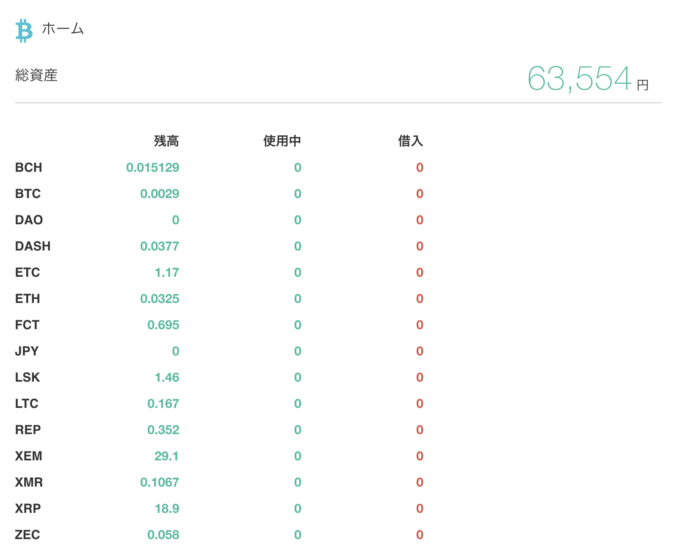The width and height of the screenshot is (680, 556).
Task: Select the 使用中 column header
Action: coord(282,141)
